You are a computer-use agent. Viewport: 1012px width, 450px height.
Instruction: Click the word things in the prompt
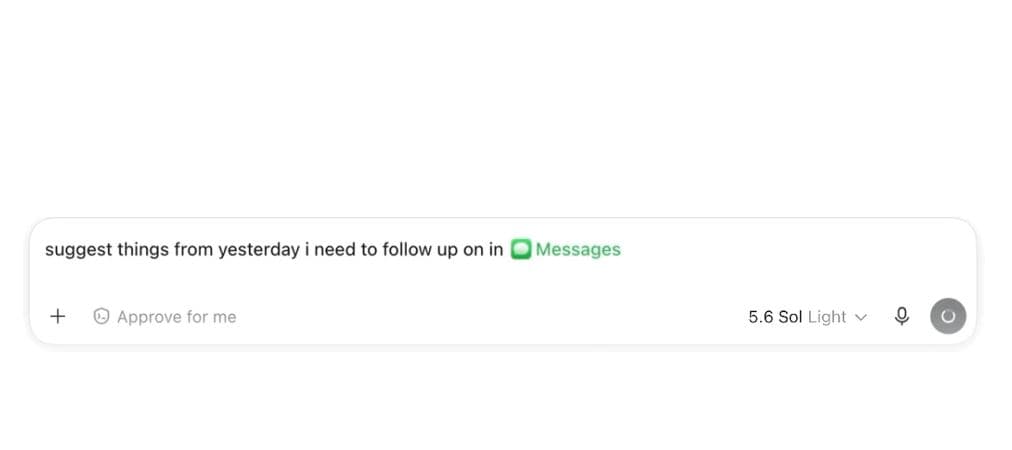tap(143, 250)
